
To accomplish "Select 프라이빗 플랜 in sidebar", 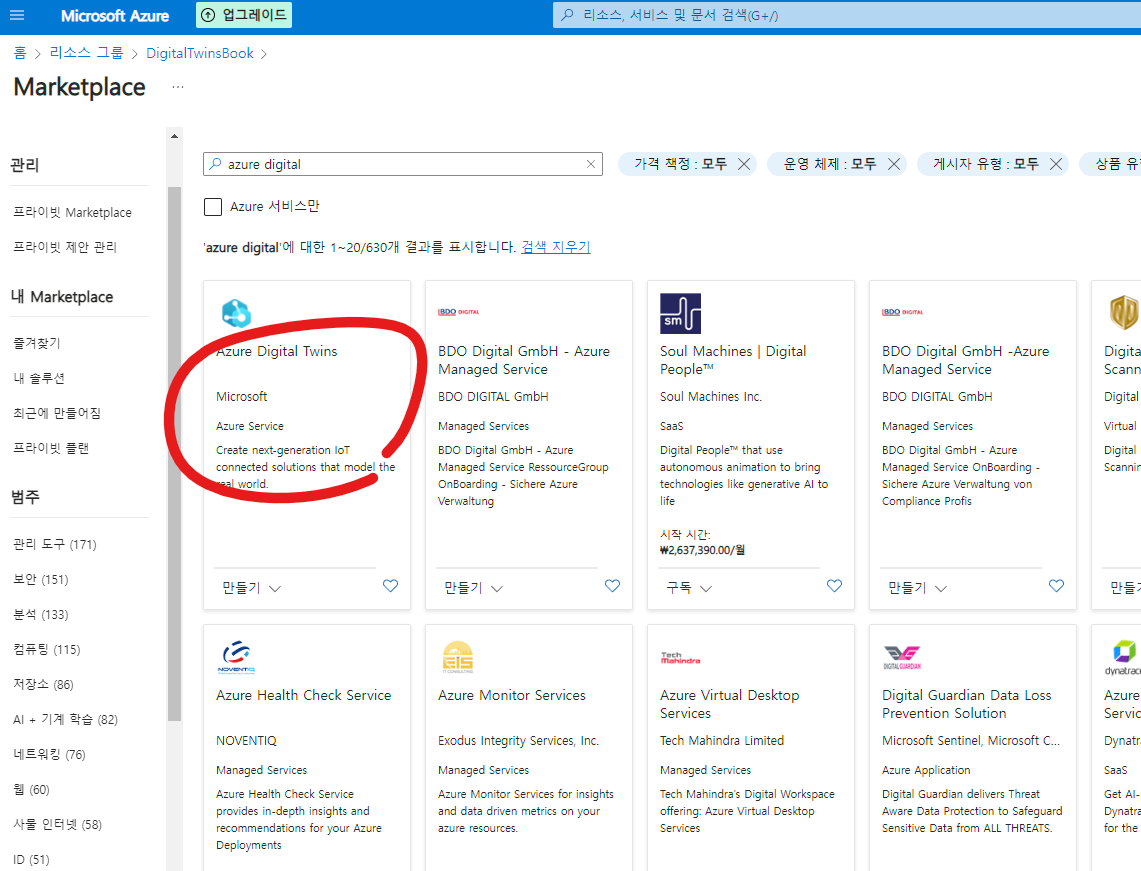I will tap(51, 448).
